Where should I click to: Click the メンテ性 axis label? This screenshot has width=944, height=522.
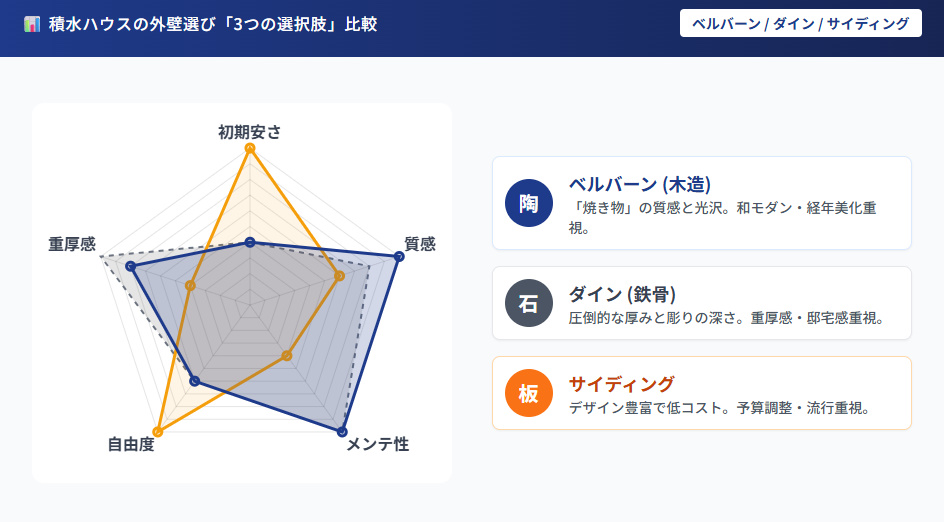tap(377, 444)
